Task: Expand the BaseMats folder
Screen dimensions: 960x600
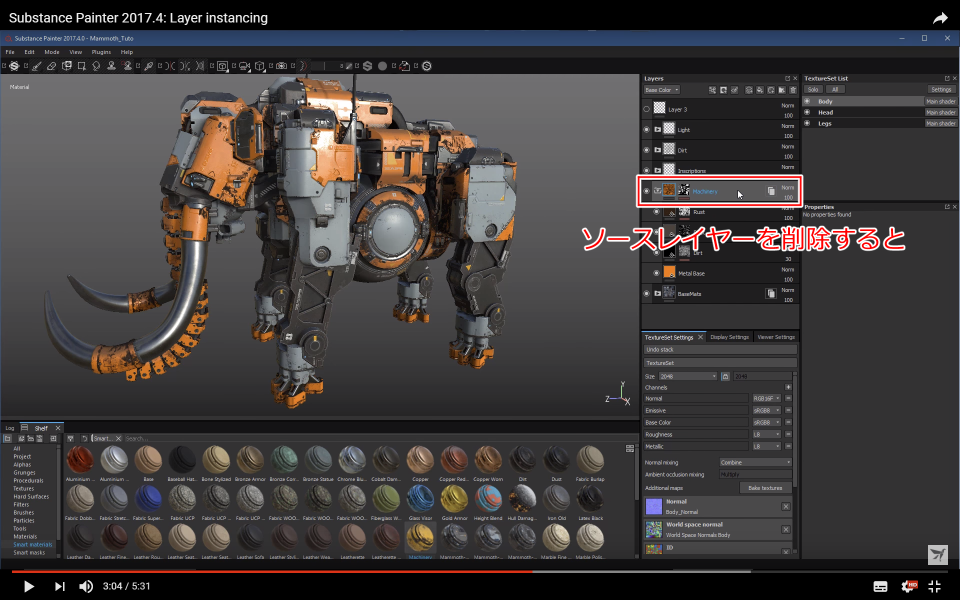Action: (x=658, y=294)
